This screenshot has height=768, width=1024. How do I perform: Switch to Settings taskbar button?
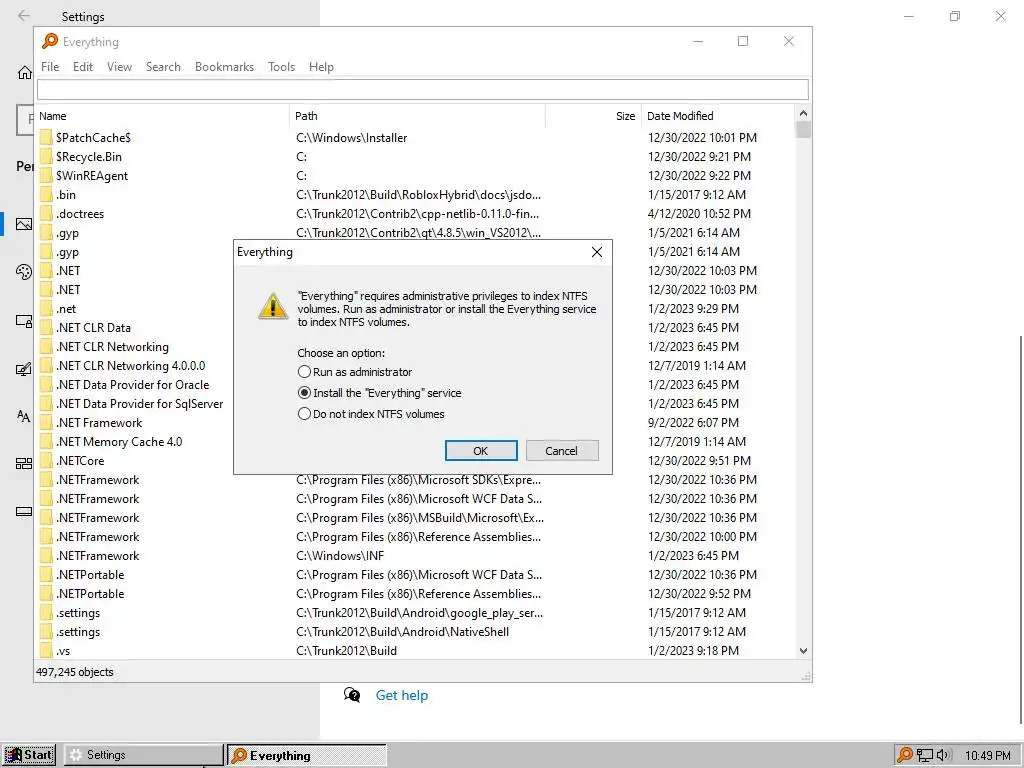click(144, 755)
